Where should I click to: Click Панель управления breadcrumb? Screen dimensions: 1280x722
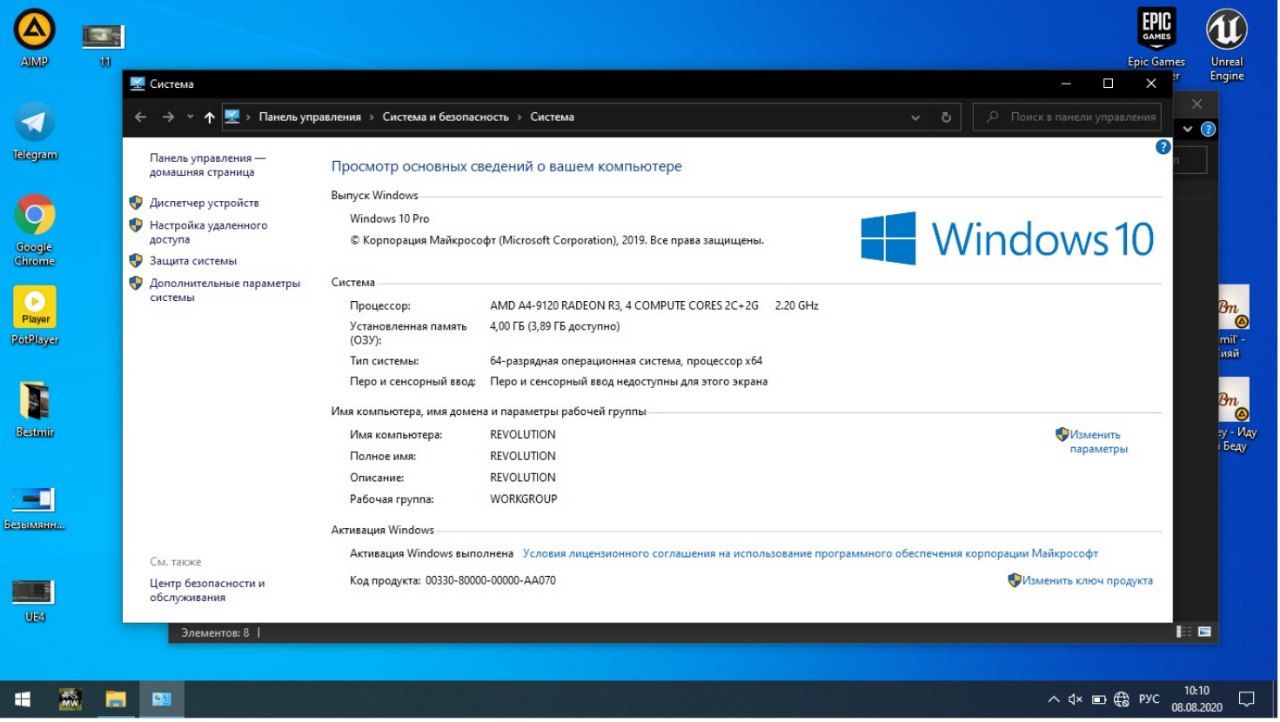tap(309, 117)
